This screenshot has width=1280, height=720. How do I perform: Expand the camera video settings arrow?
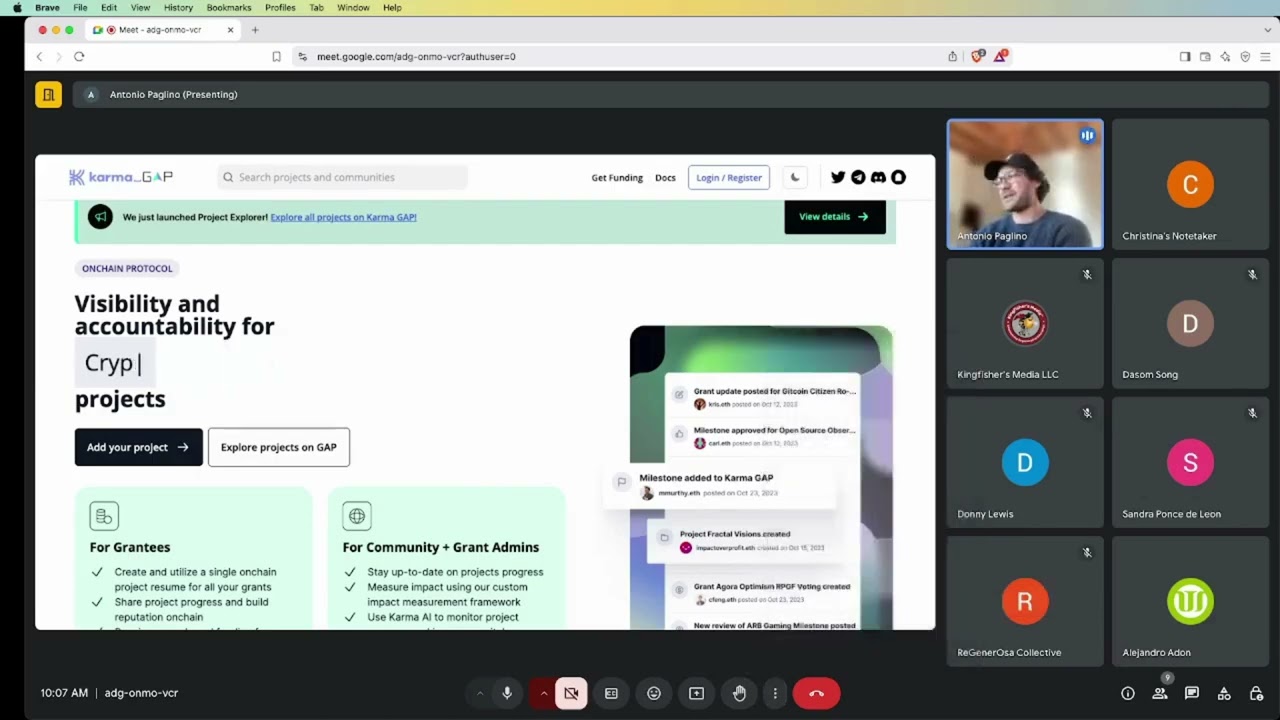(544, 693)
